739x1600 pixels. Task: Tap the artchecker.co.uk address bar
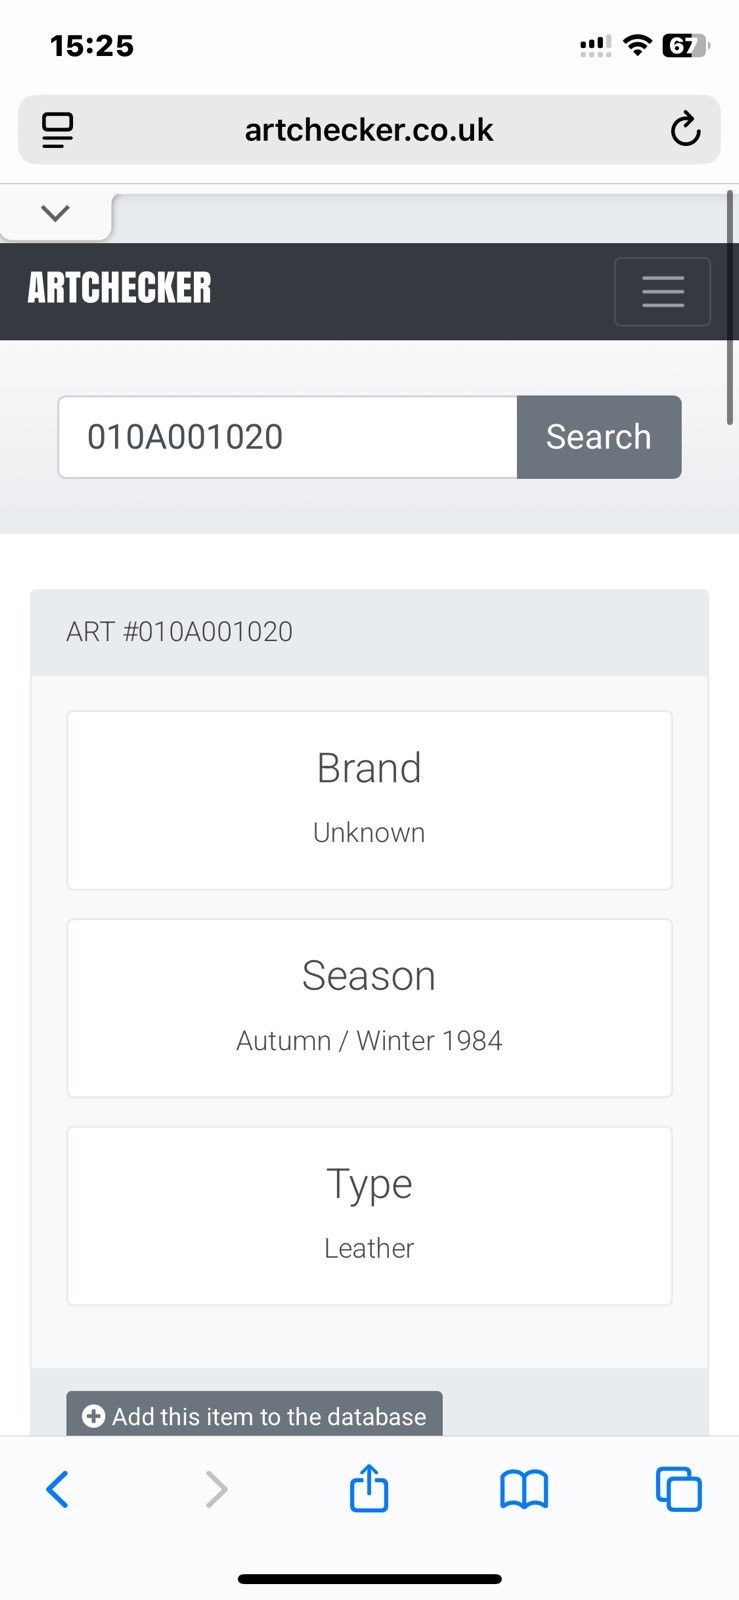[369, 130]
